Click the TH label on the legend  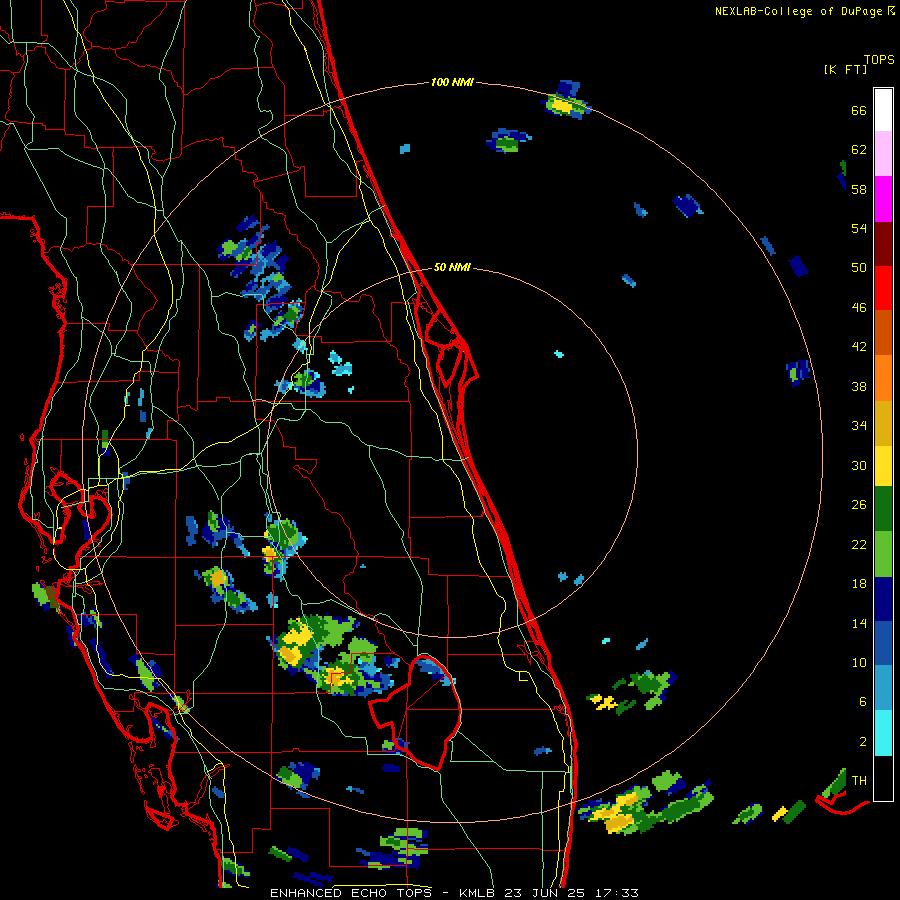pos(859,781)
